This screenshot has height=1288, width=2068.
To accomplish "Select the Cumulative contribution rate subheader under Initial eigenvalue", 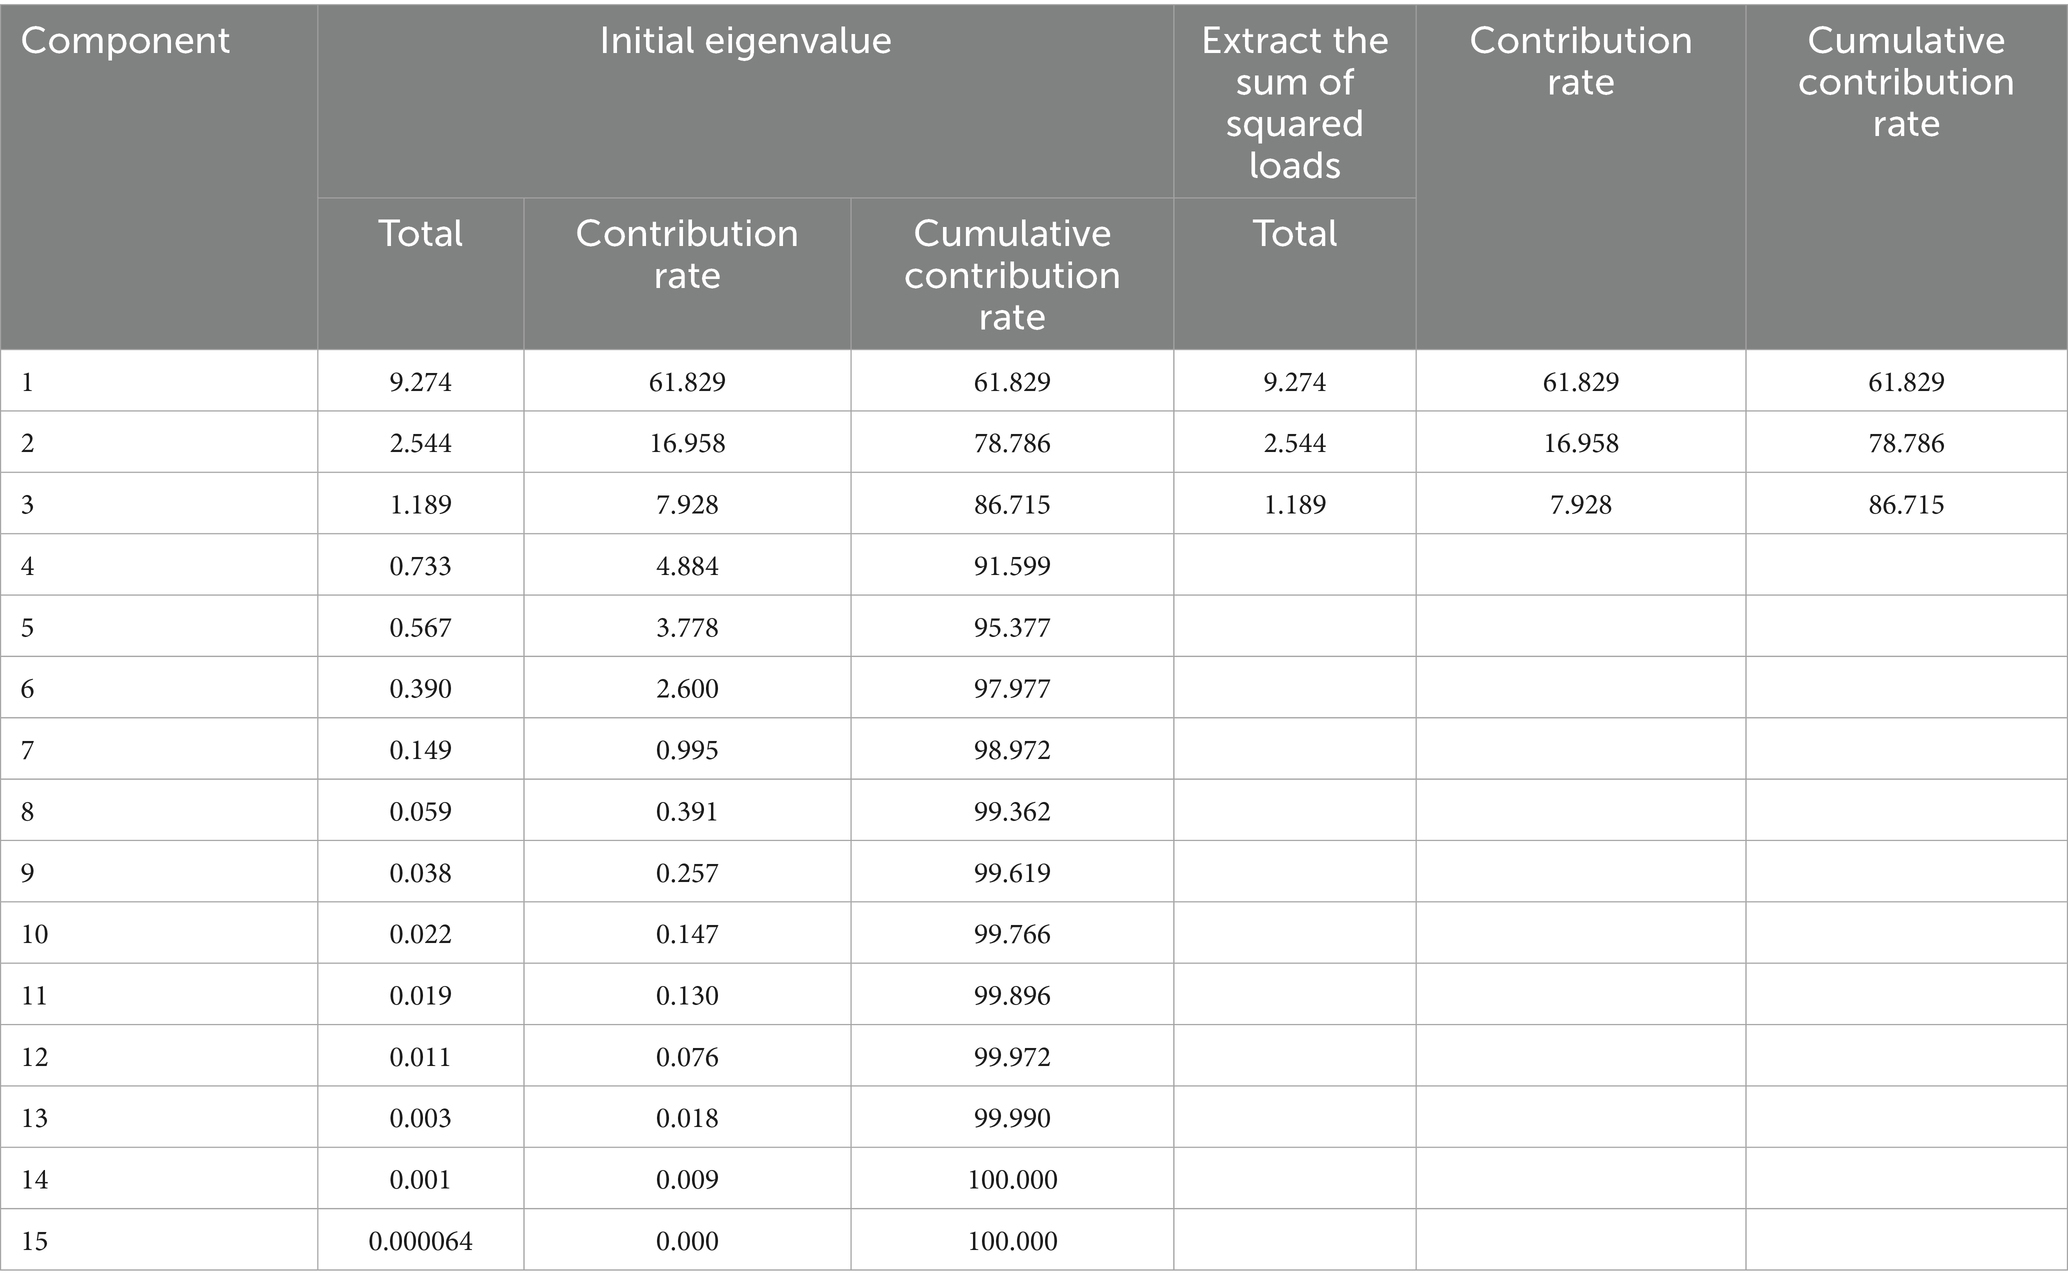I will click(x=1012, y=275).
